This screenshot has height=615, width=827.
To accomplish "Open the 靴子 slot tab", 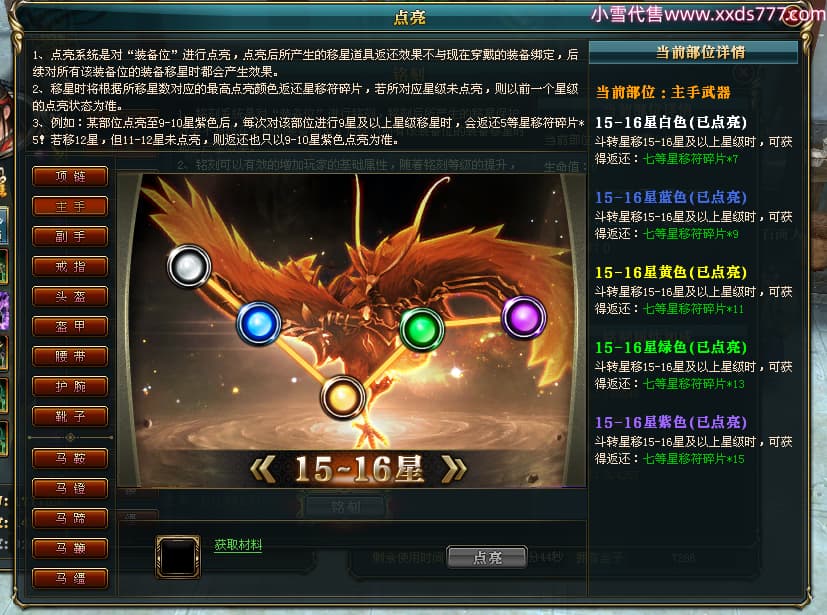I will pos(70,417).
